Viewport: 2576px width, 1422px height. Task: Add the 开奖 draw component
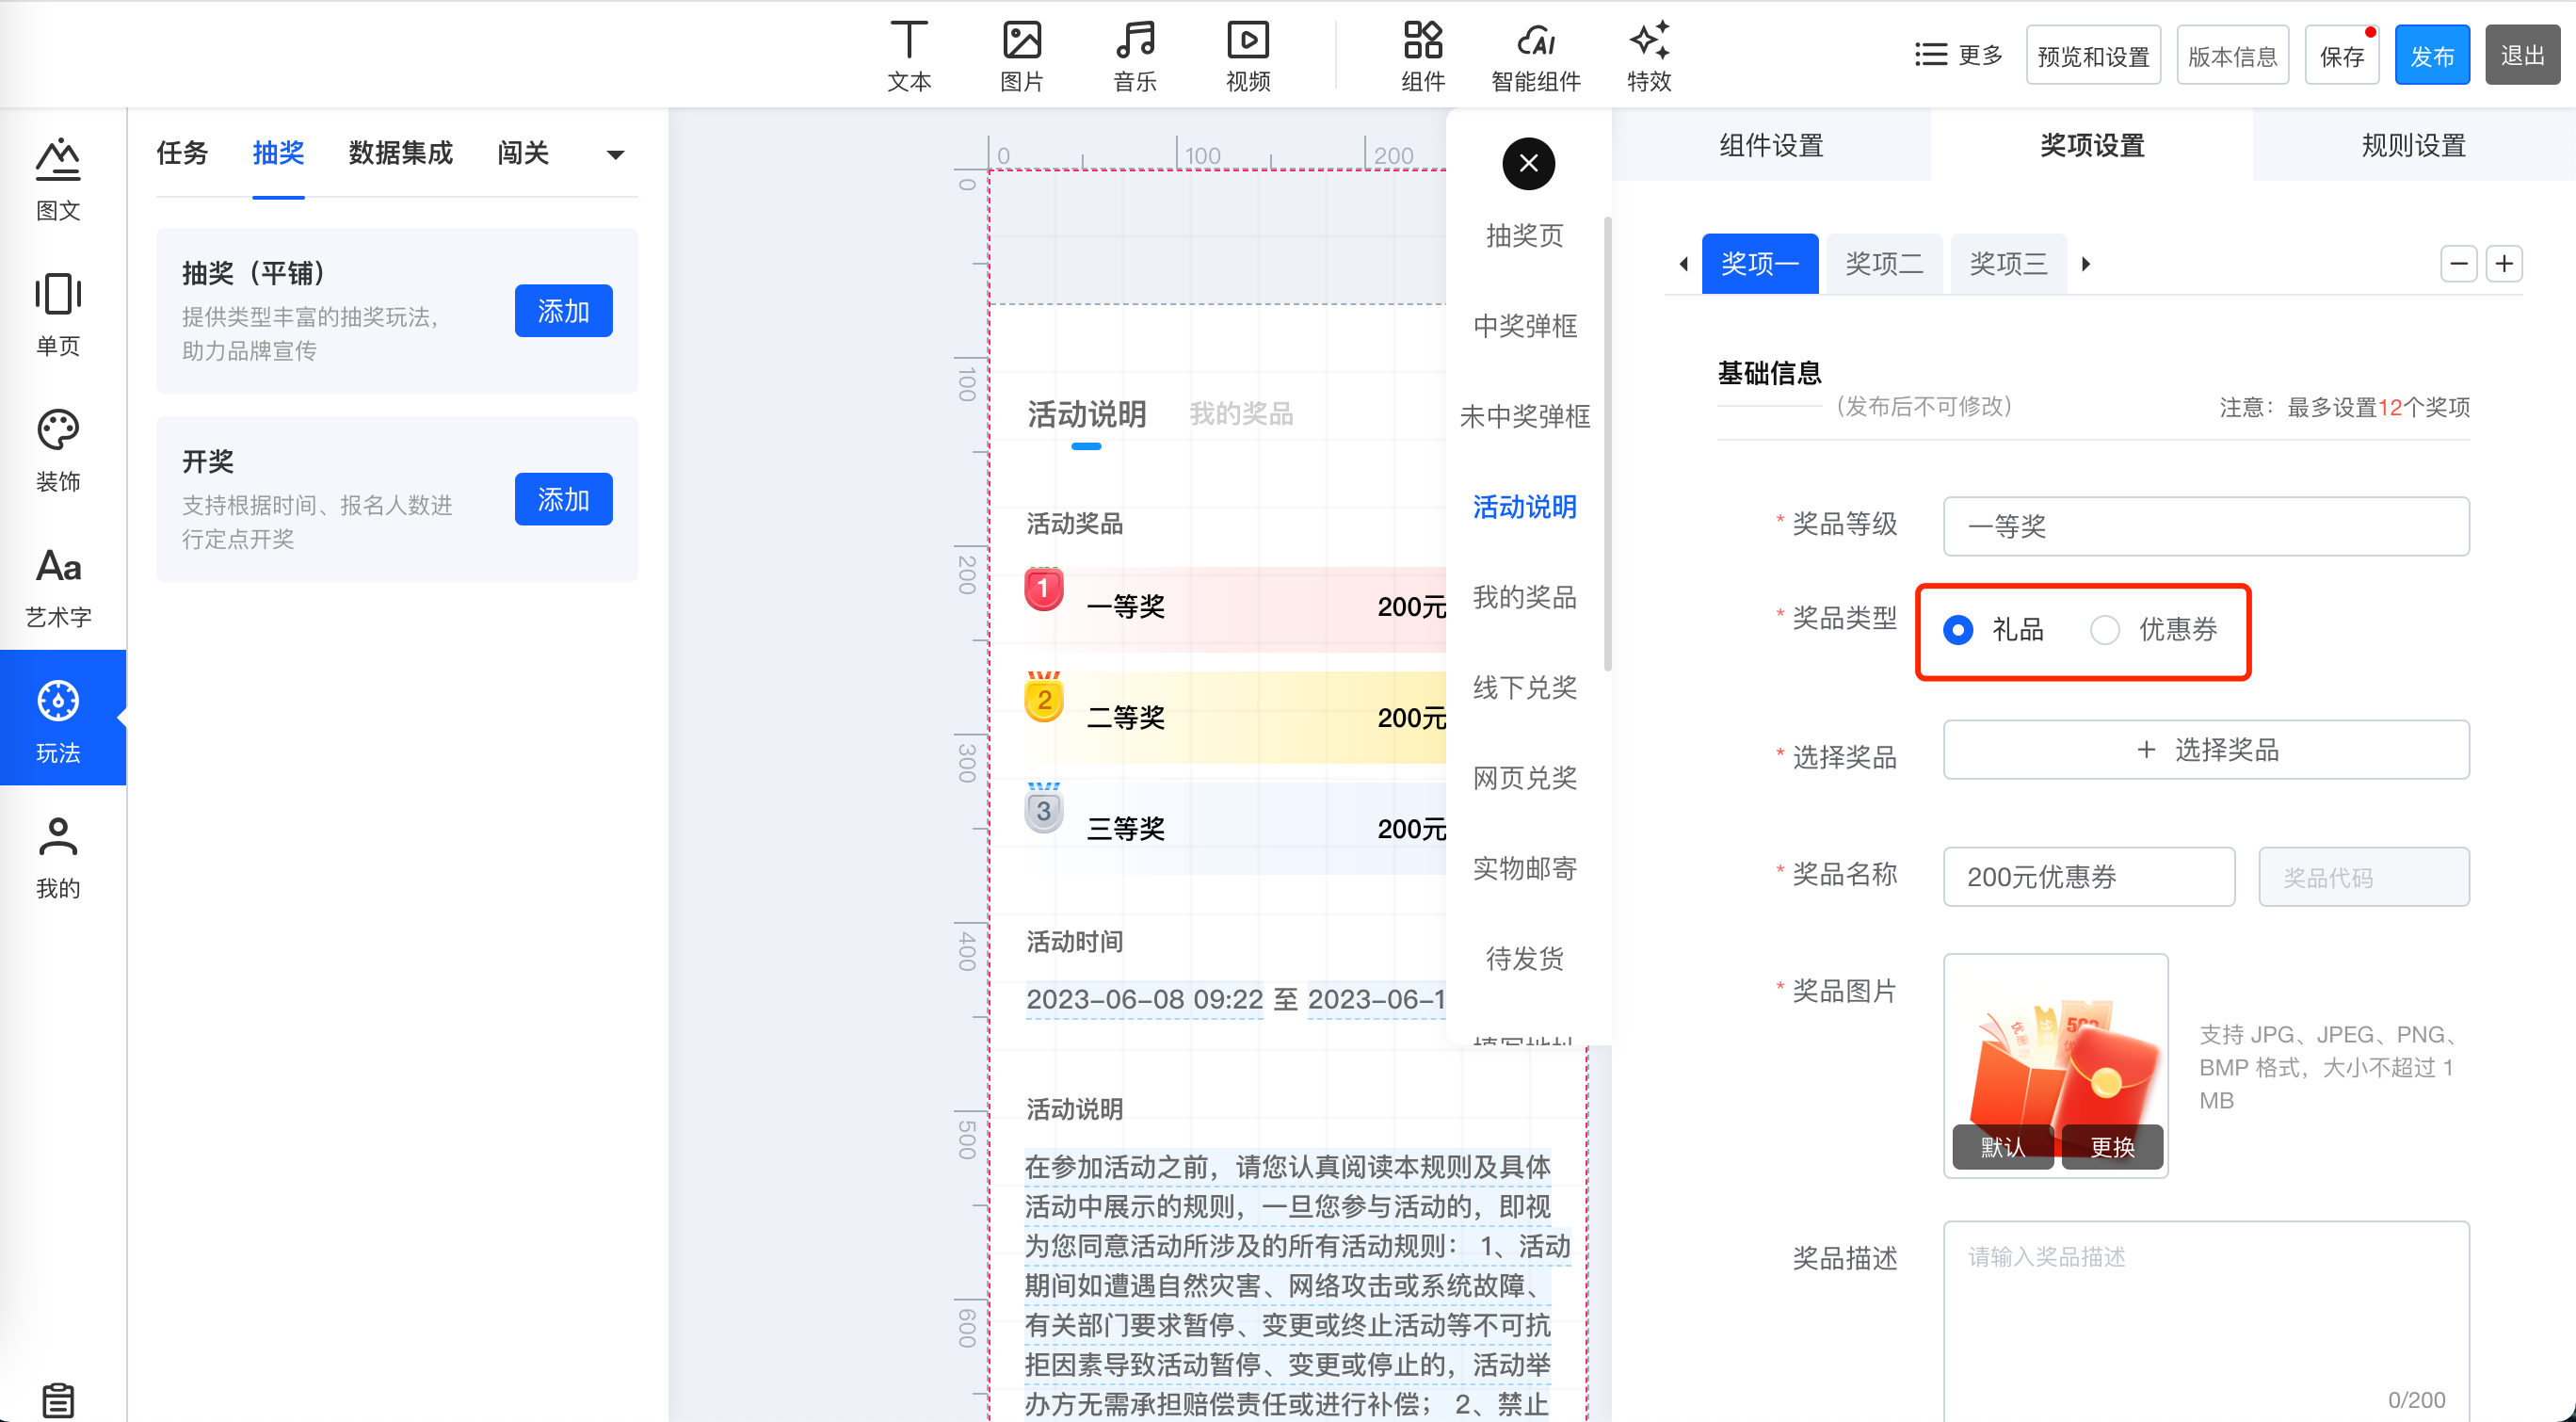[563, 499]
